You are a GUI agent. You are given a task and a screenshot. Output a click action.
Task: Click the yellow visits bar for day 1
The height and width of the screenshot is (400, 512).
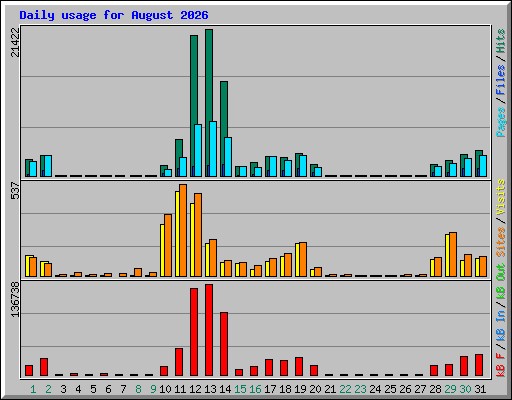coord(27,266)
